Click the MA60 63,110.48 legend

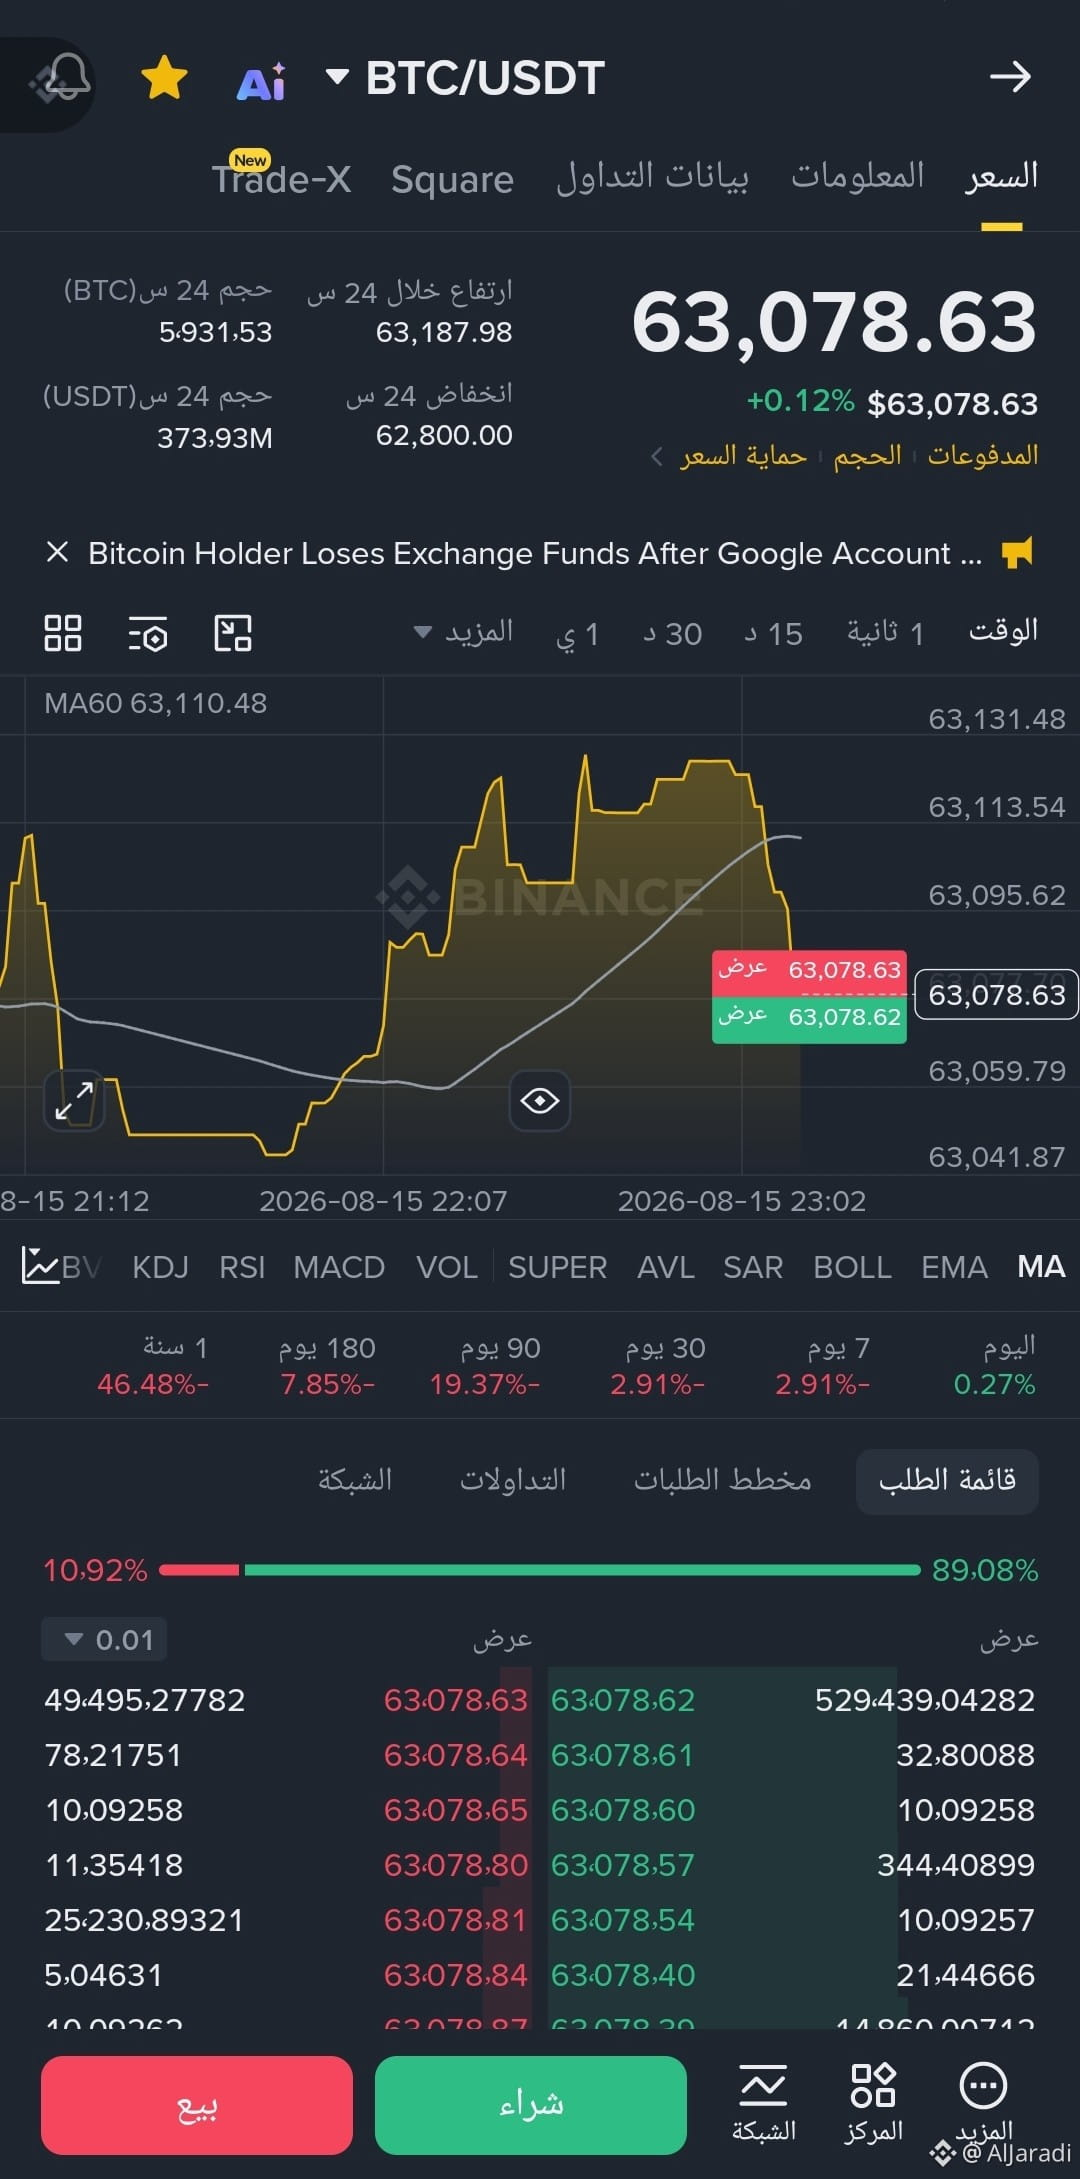click(156, 703)
